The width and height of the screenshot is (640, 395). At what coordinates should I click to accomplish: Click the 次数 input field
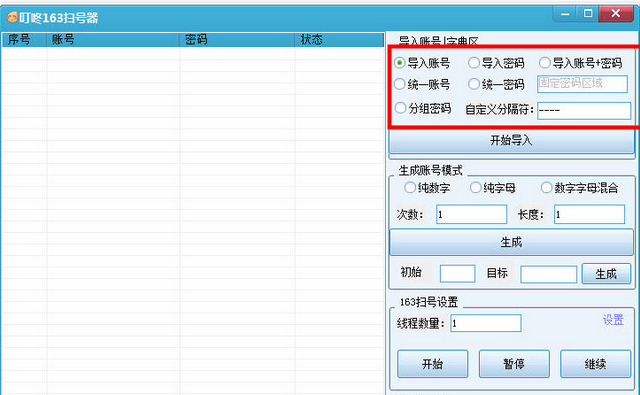471,214
